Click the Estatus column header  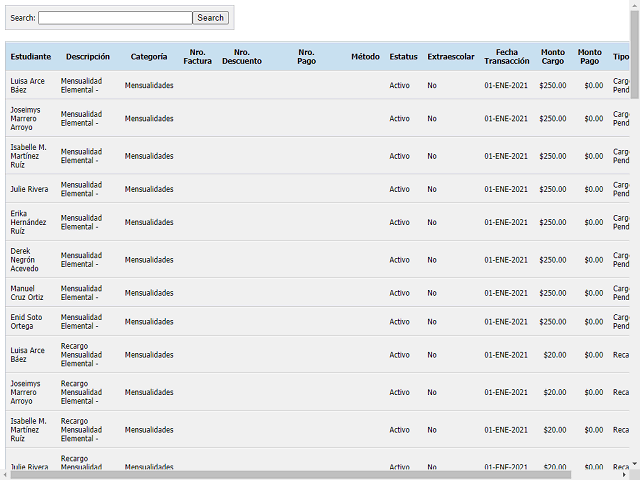403,57
